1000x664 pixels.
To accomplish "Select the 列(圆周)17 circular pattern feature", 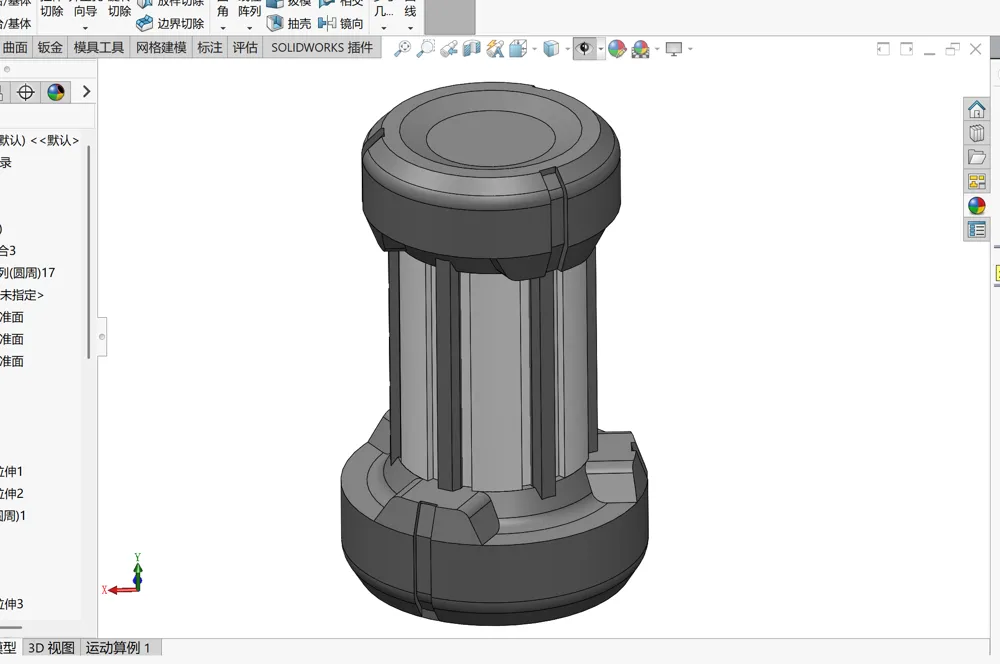I will [27, 273].
